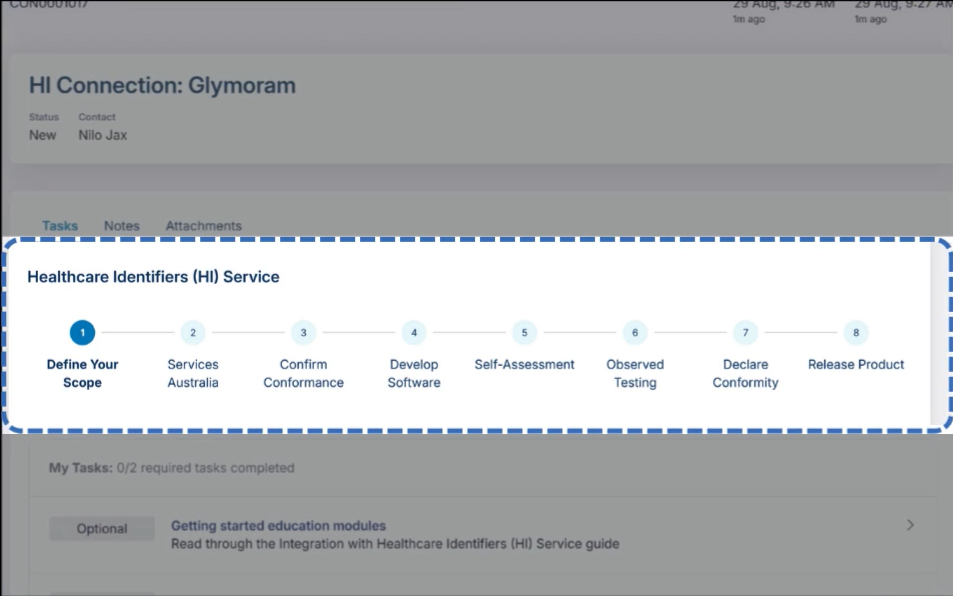Click the '29 Aug, 9:26 AM' timestamp
The width and height of the screenshot is (953, 596).
pyautogui.click(x=766, y=6)
